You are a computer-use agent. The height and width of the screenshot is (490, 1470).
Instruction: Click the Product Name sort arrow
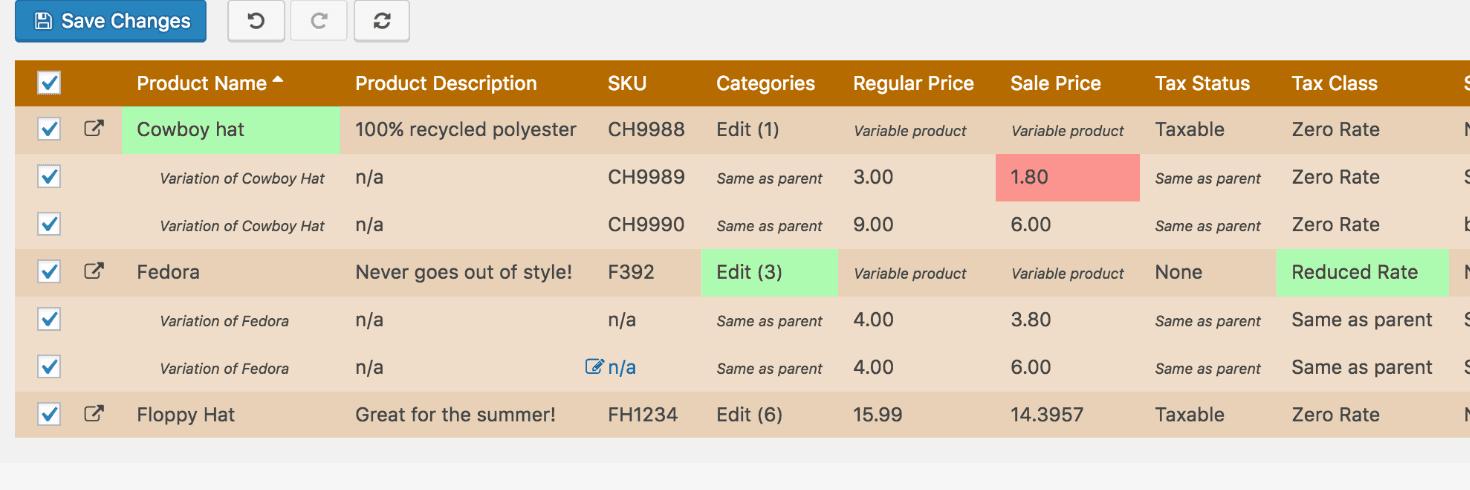pos(278,80)
